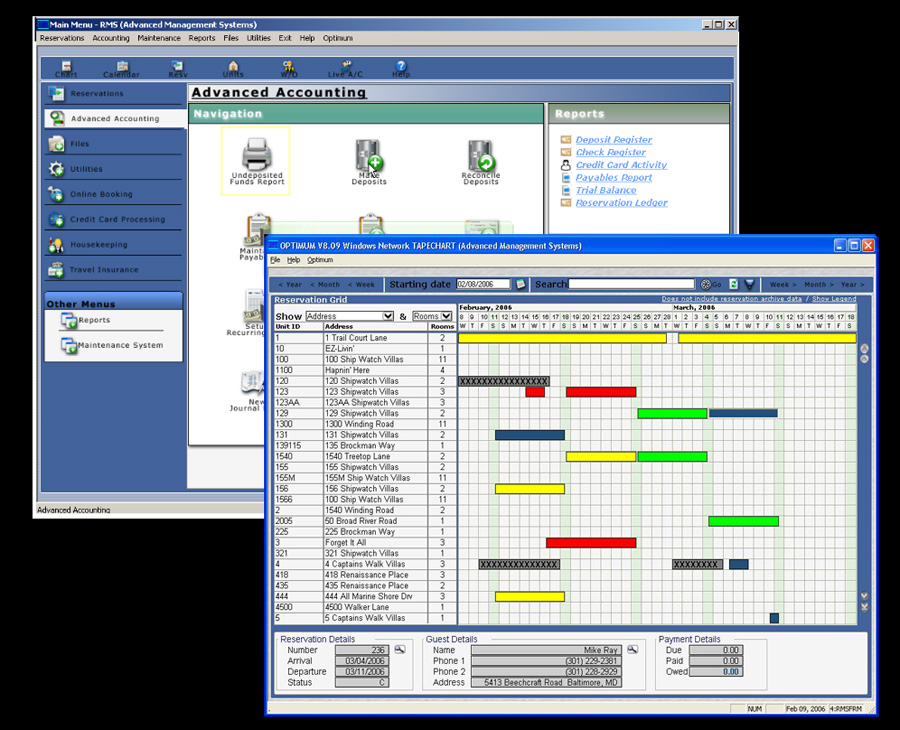Open the Maintenance menu in Main Menu
Viewport: 900px width, 730px height.
pyautogui.click(x=159, y=38)
